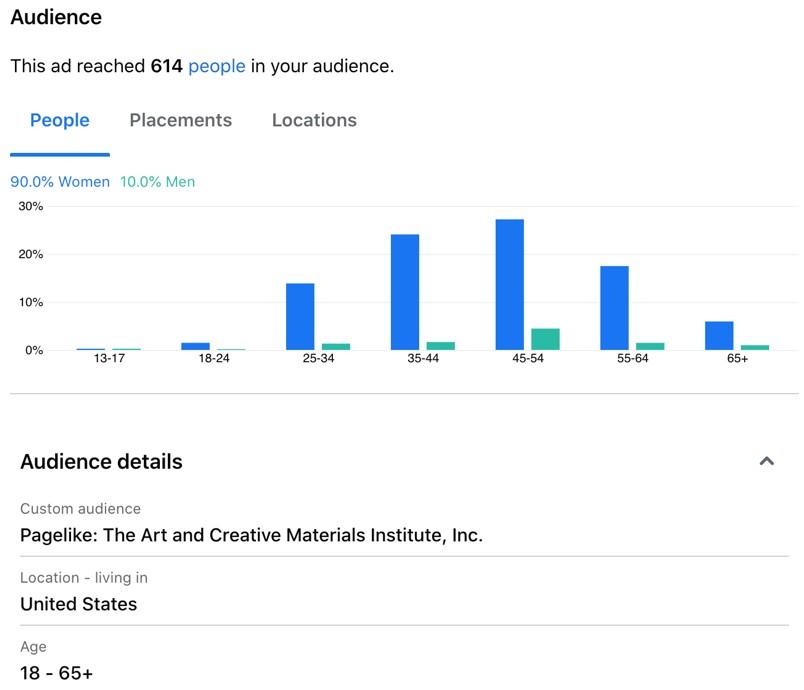Viewport: 804px width, 690px height.
Task: Click the blue 'people' link
Action: (x=217, y=66)
